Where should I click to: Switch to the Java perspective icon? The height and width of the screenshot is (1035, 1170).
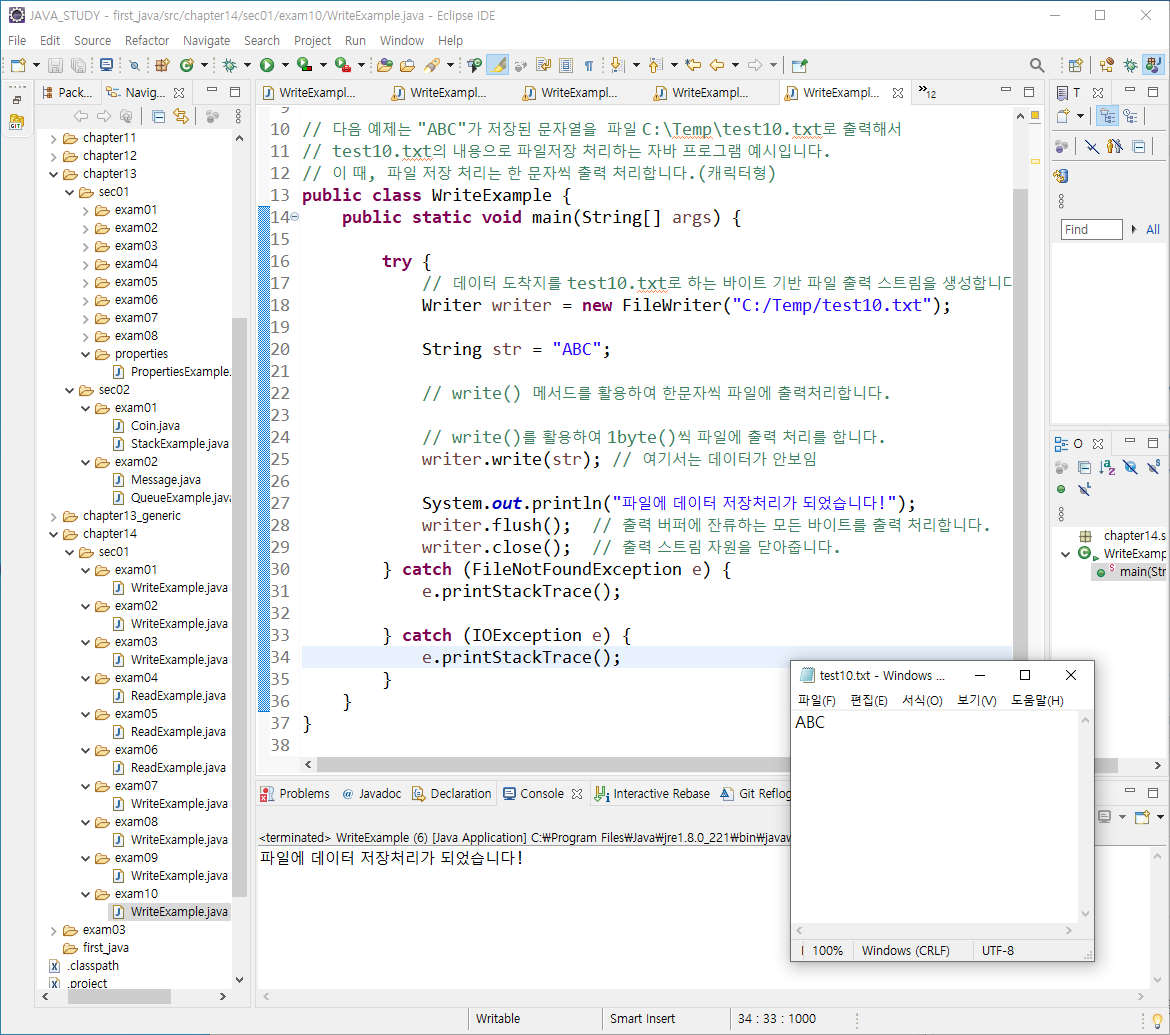pos(1154,66)
